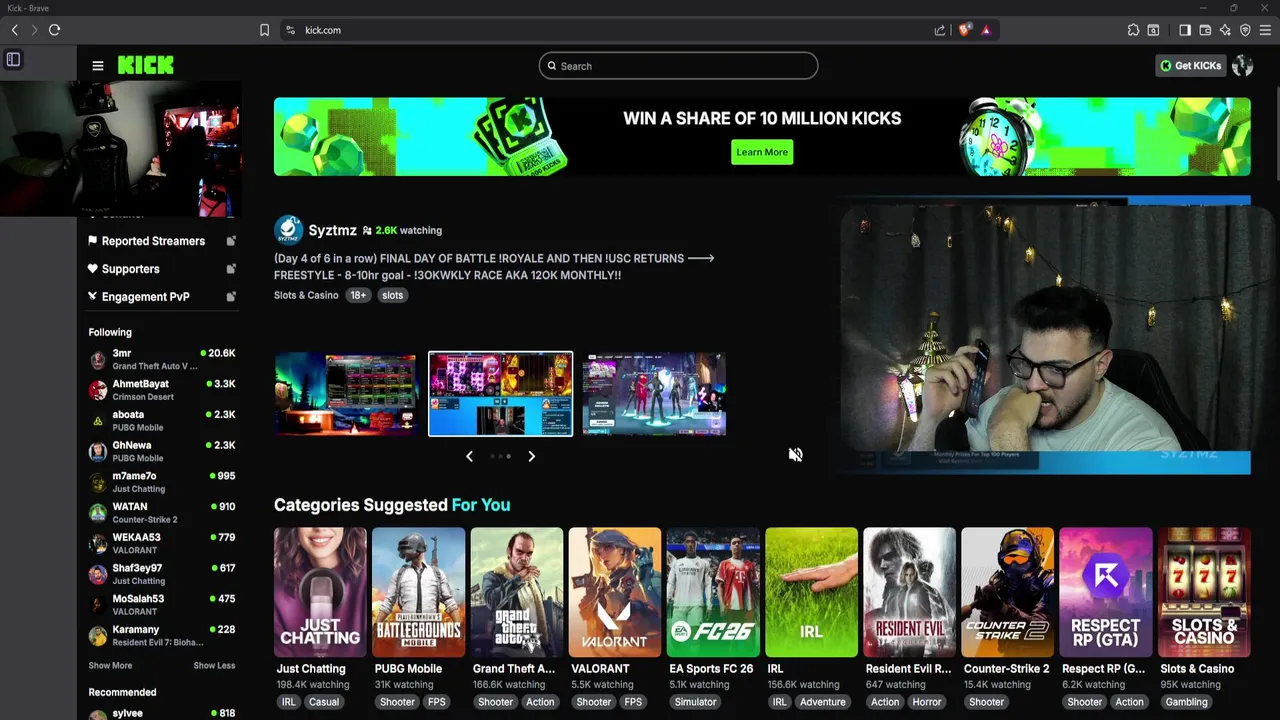The image size is (1280, 720).
Task: Go back with browser back arrow
Action: click(x=15, y=30)
